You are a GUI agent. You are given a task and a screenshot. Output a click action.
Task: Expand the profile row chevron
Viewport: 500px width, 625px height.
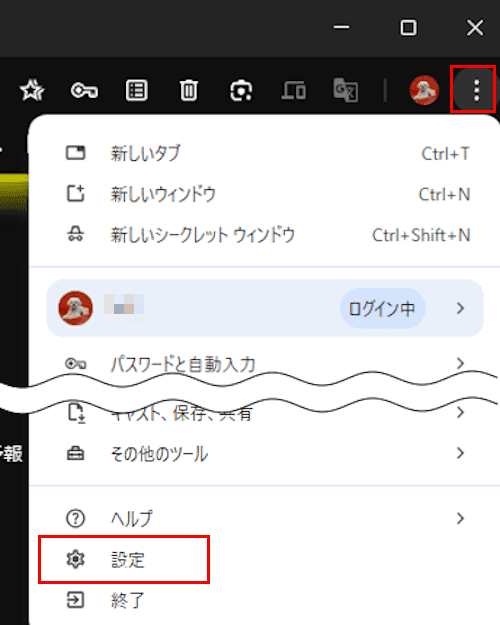(x=461, y=308)
